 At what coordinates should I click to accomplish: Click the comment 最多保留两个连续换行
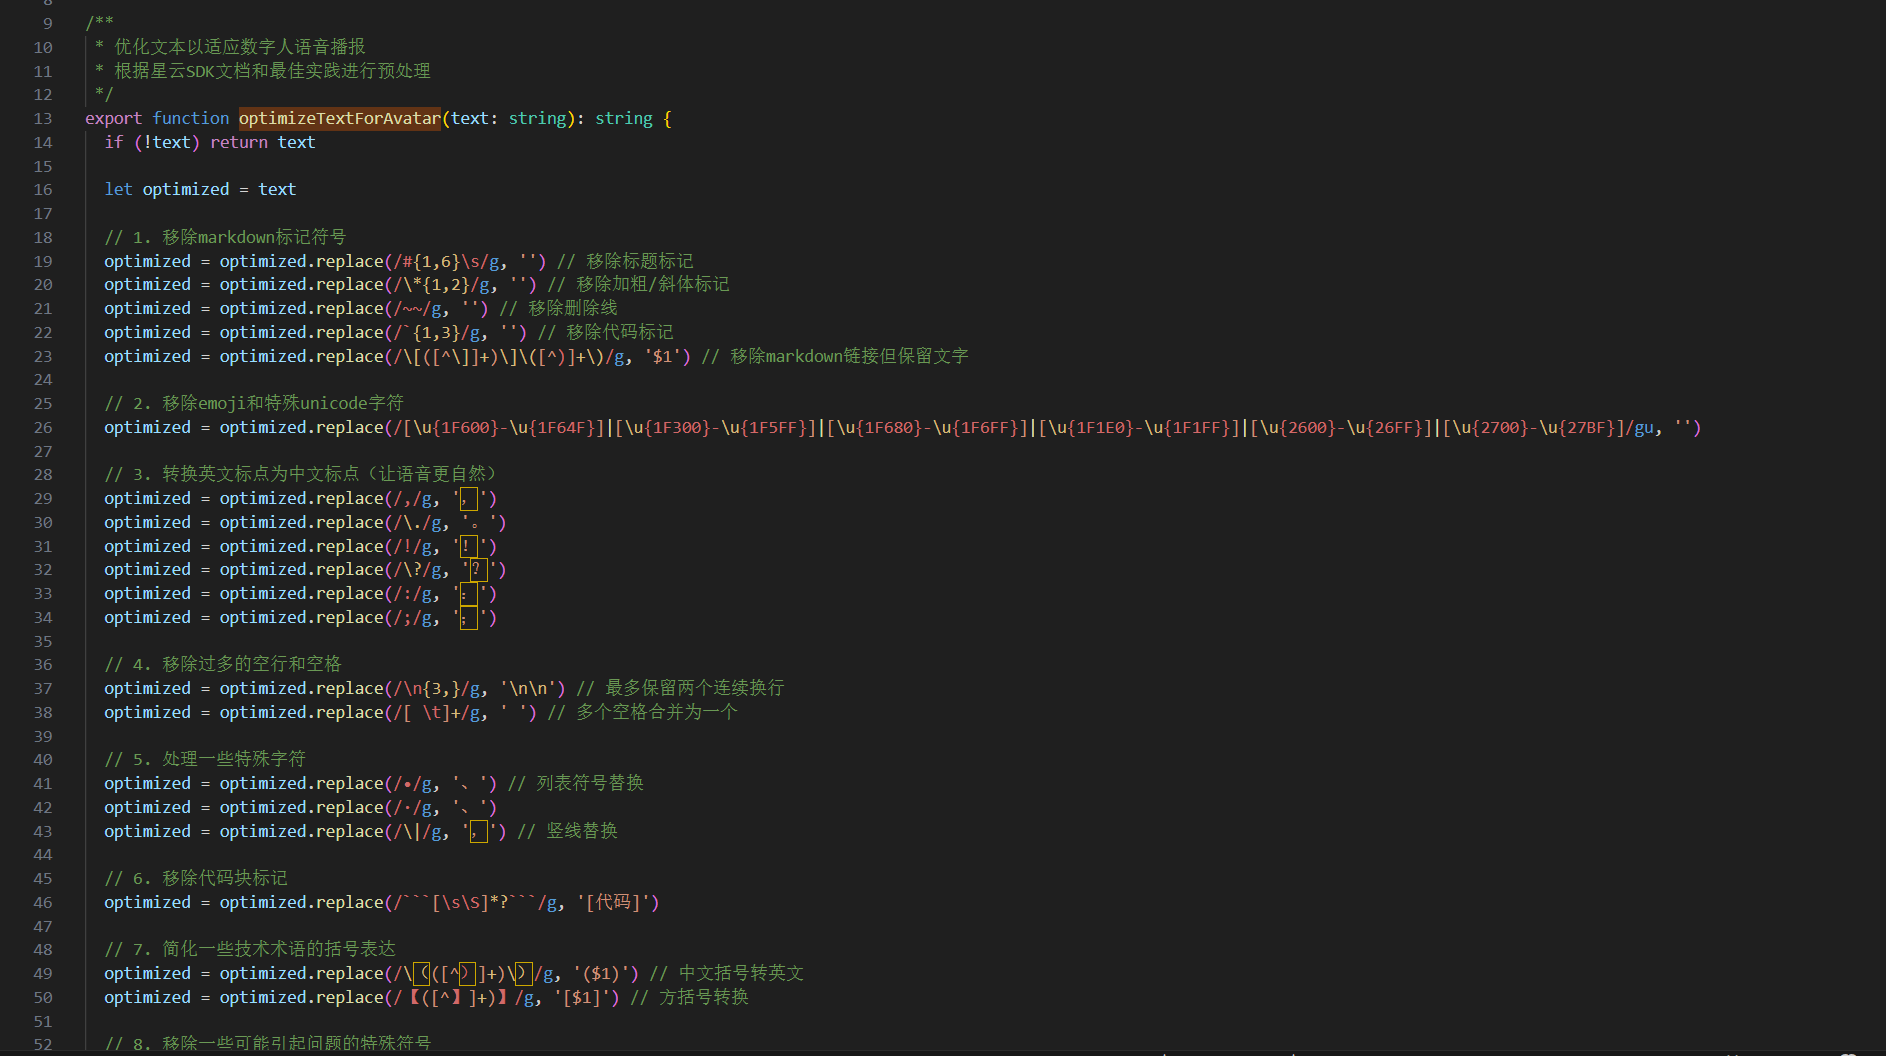click(680, 688)
